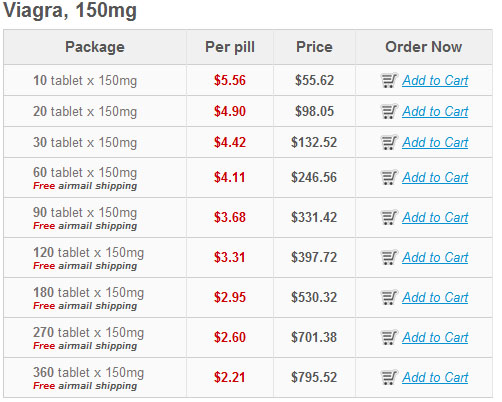The width and height of the screenshot is (502, 402).
Task: Add the $397.72 package to cart
Action: [435, 257]
